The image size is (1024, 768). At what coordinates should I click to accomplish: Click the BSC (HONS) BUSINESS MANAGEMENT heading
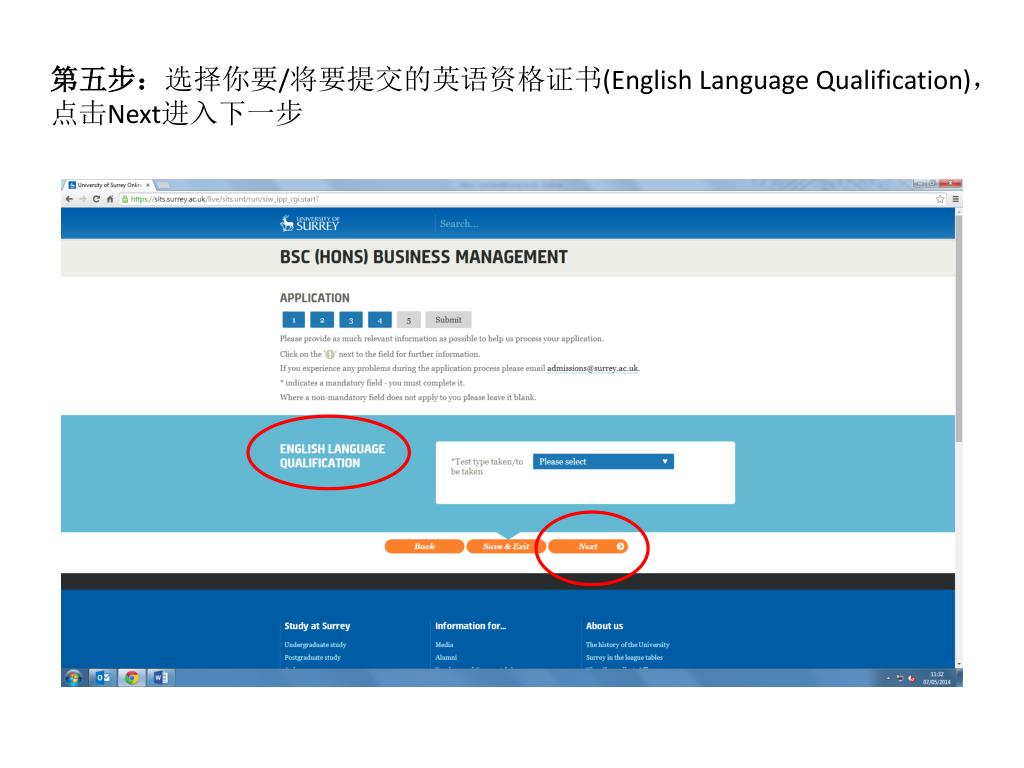click(x=424, y=257)
